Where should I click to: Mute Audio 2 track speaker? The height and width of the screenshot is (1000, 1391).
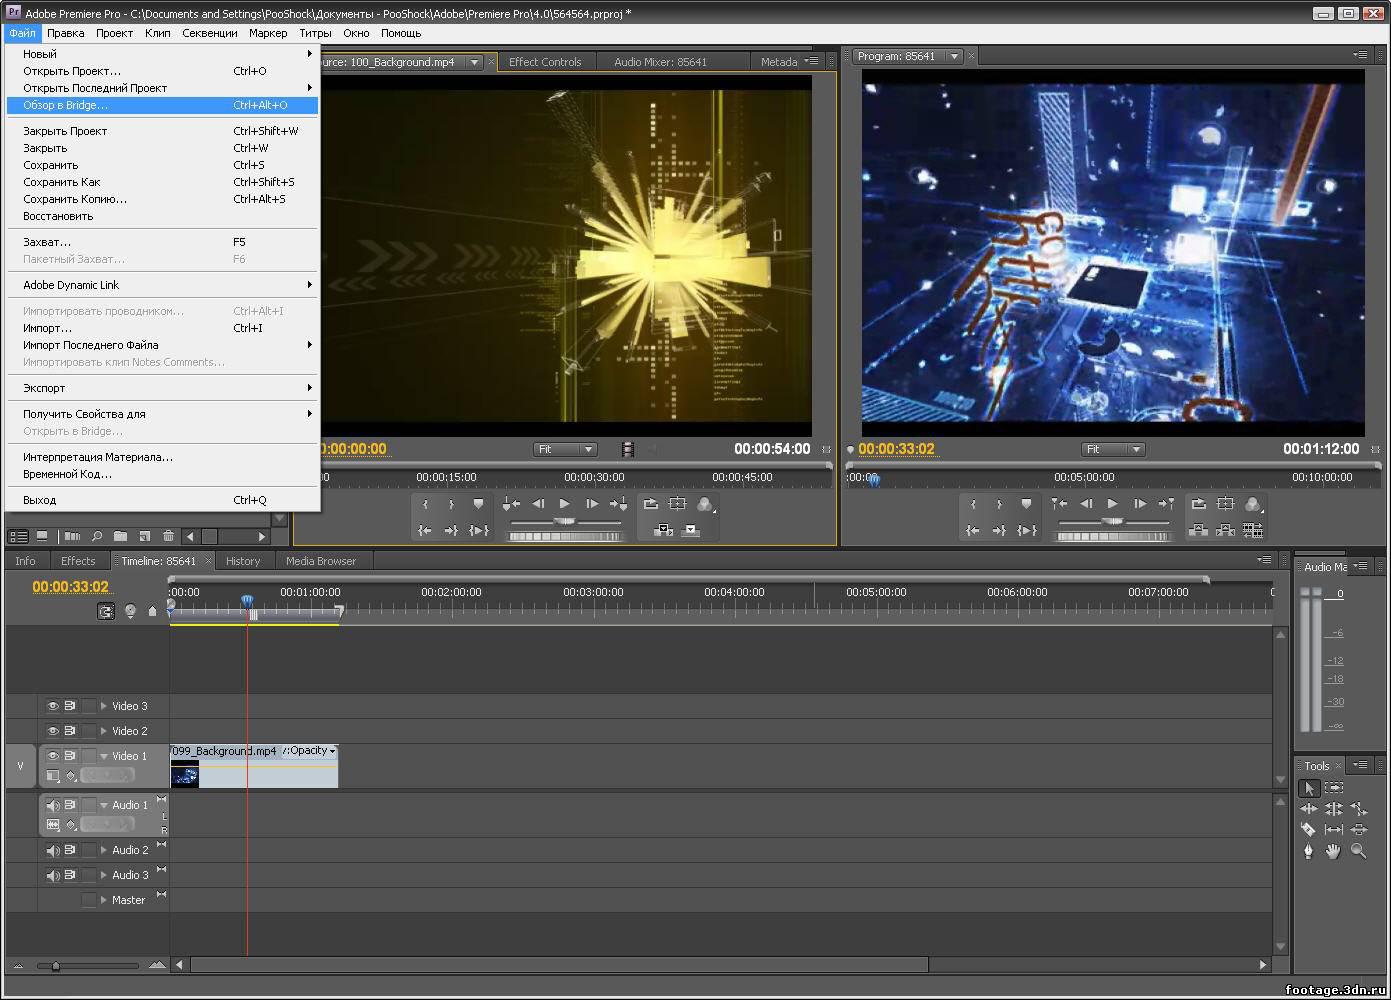pyautogui.click(x=53, y=850)
